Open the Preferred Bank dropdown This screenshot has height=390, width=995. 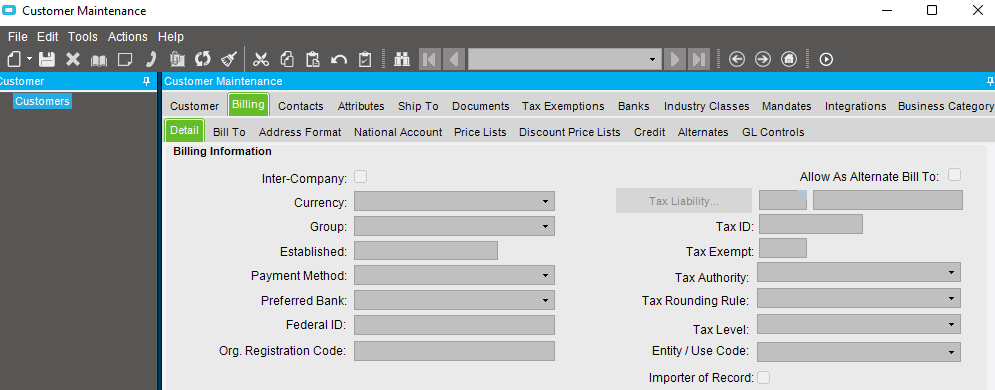[x=545, y=300]
